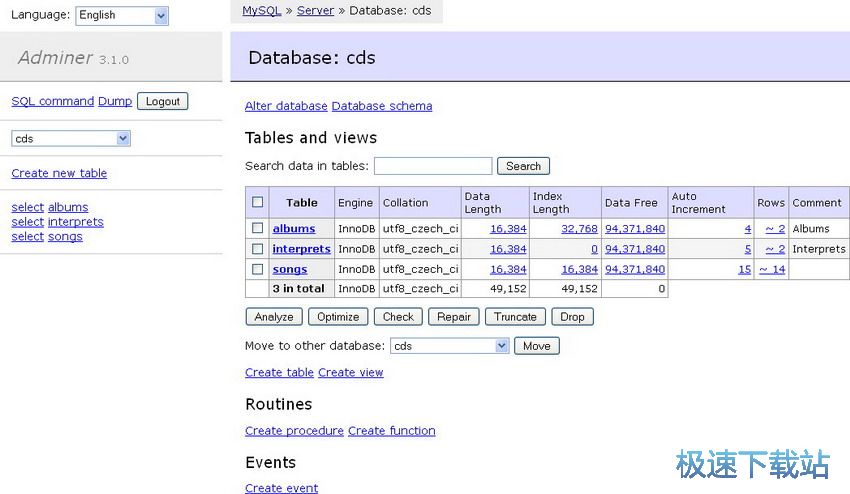Click songs Data Free value 94,371,840
Screen dimensions: 850x494
(635, 269)
